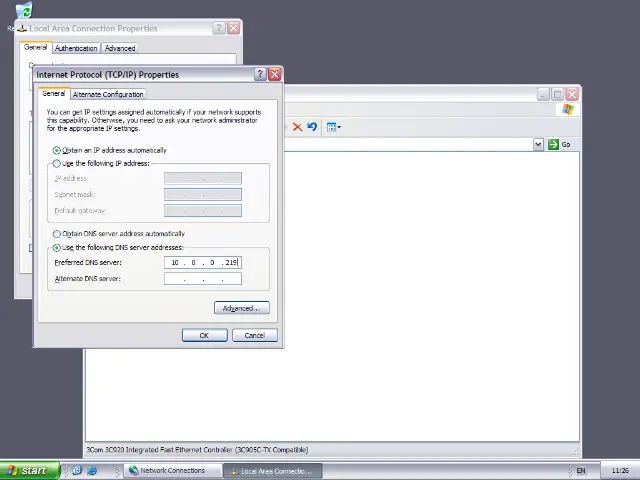Click the Preferred DNS server field
Image resolution: width=640 pixels, height=480 pixels.
pyautogui.click(x=203, y=262)
